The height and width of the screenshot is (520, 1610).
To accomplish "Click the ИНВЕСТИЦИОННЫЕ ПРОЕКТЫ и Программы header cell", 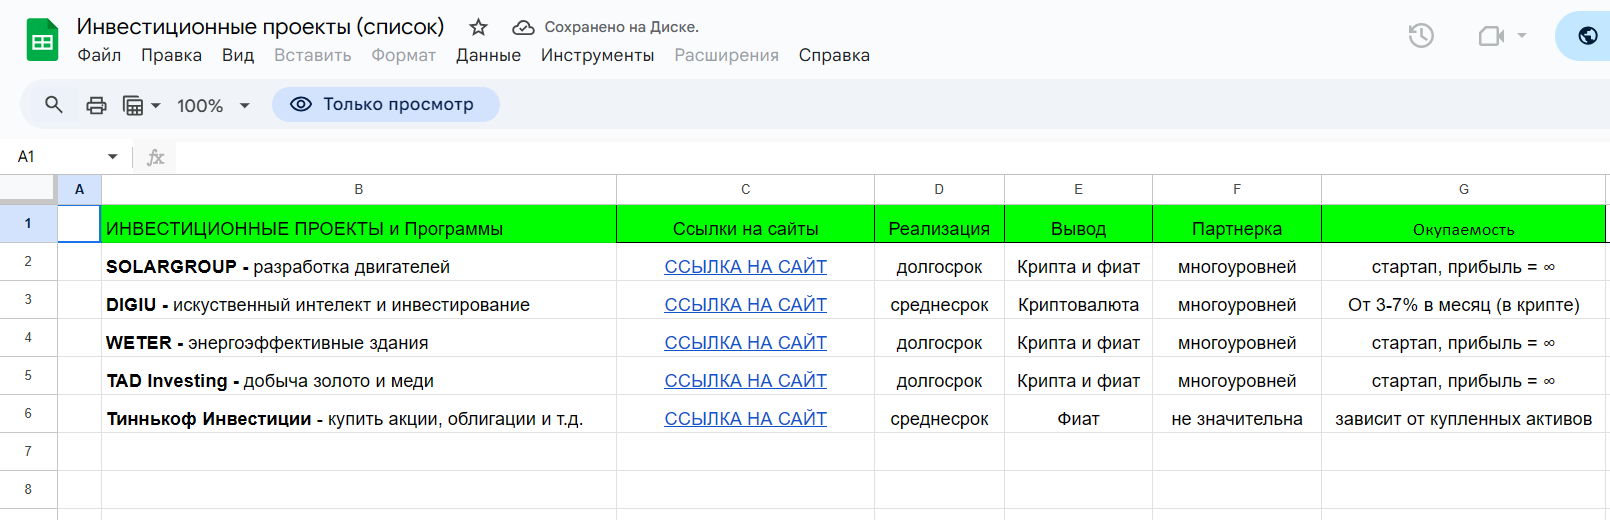I will point(359,224).
